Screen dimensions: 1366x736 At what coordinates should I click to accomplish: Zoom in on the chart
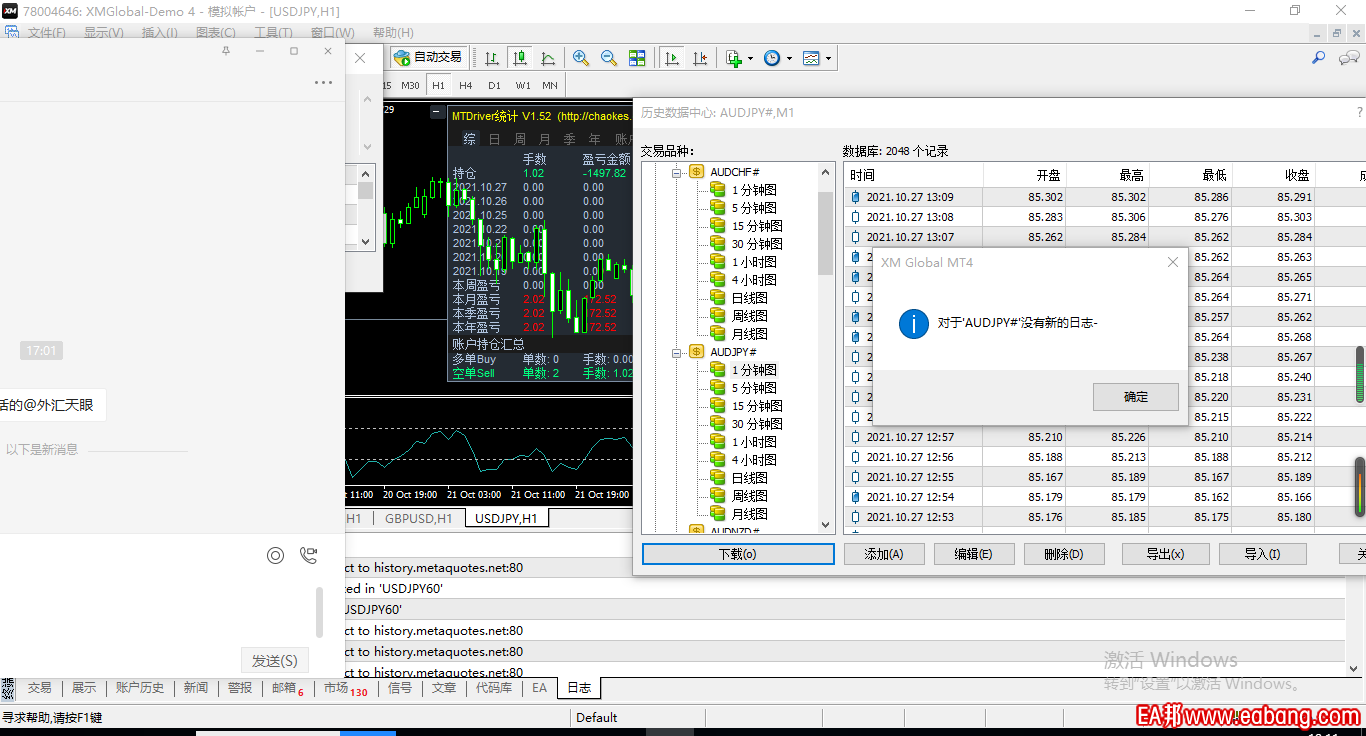tap(581, 58)
